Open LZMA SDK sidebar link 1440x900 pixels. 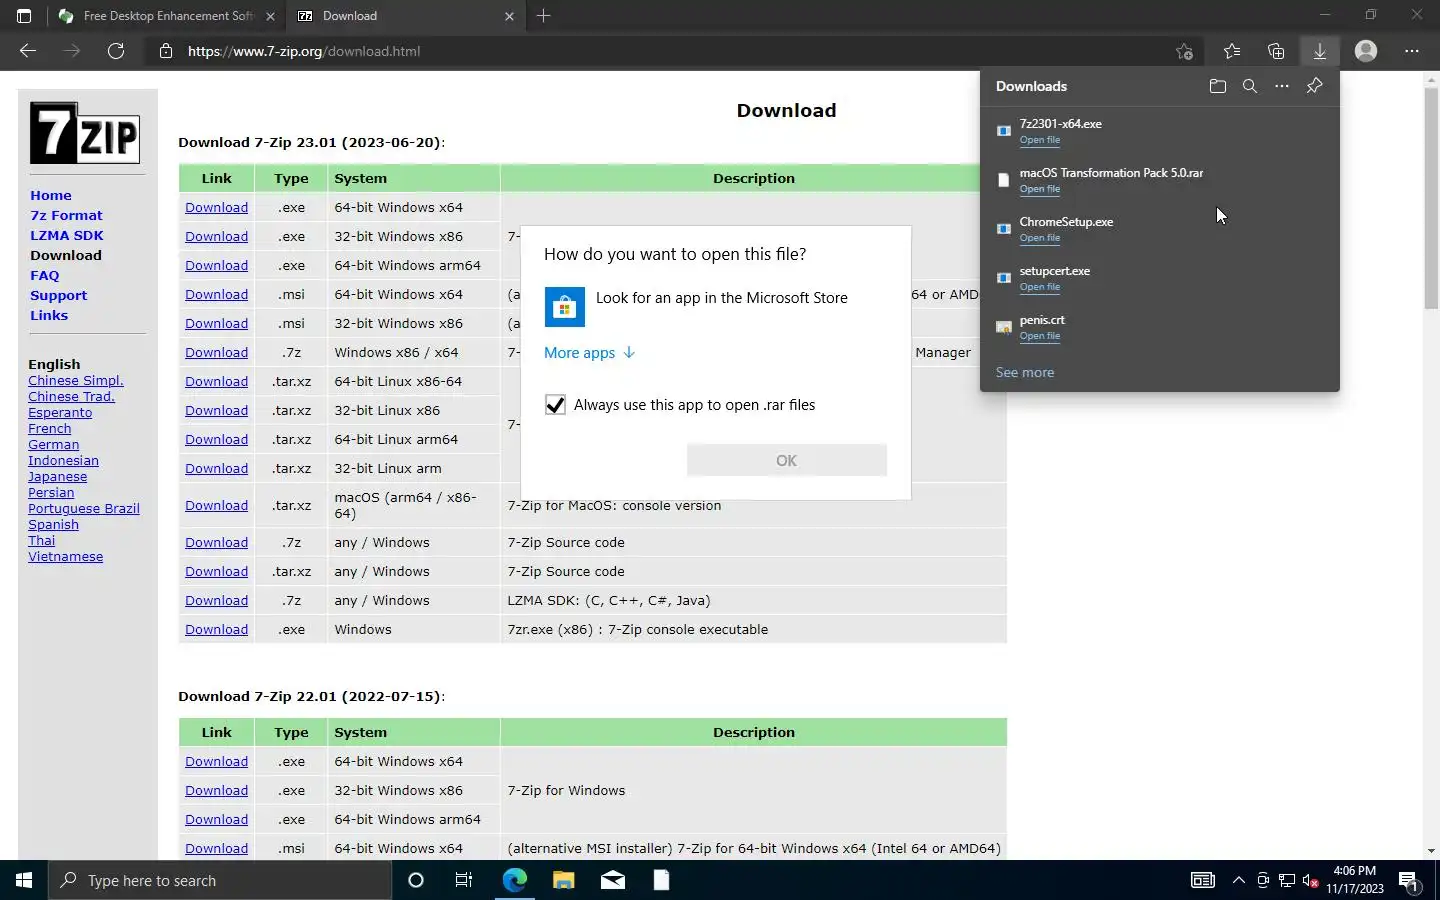(67, 235)
